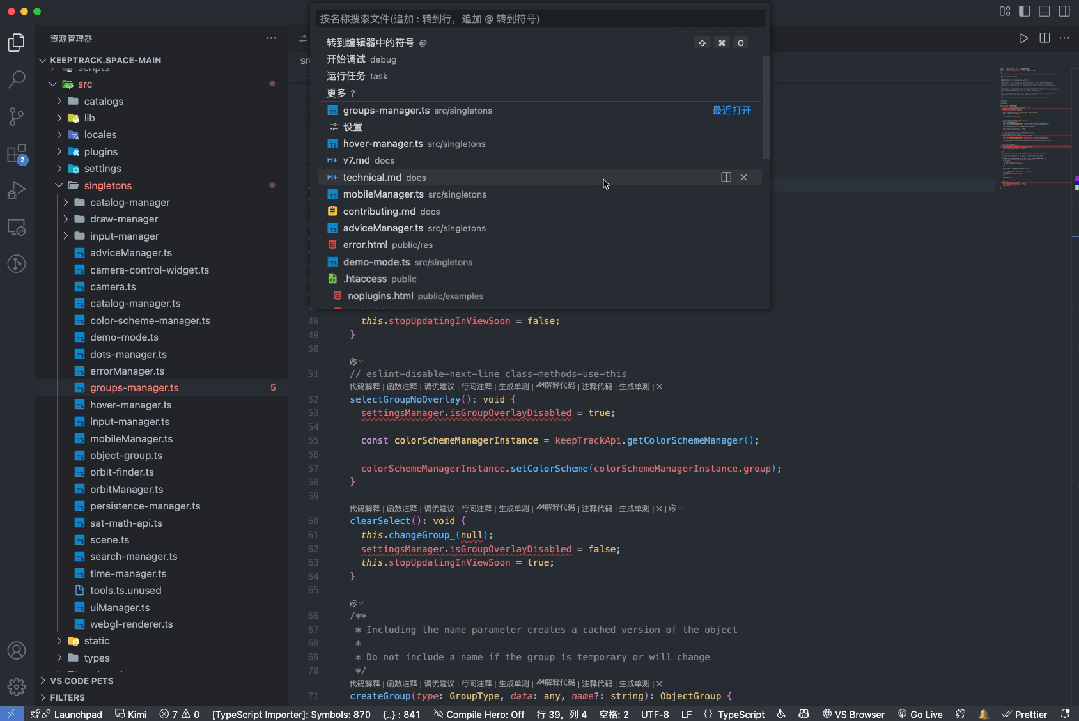Screen dimensions: 1079x721
Task: Expand the catalogs folder
Action: pyautogui.click(x=162, y=101)
